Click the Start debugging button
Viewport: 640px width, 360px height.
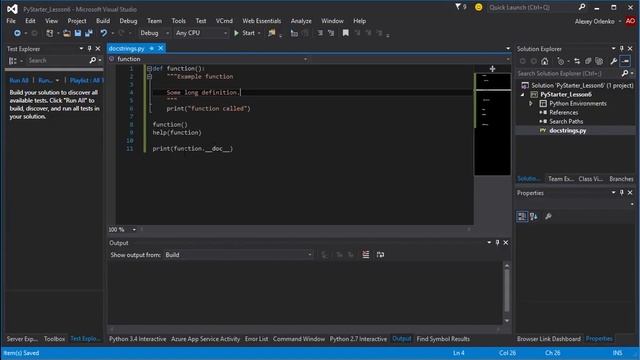point(244,33)
